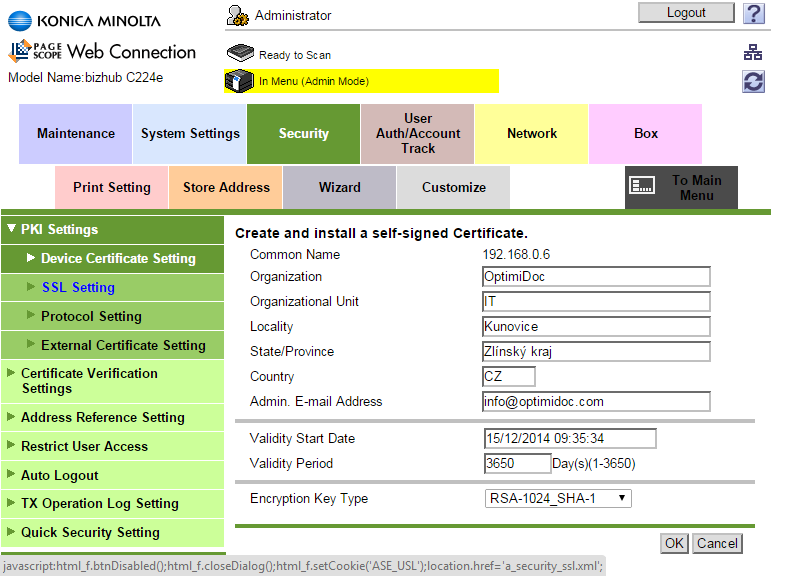Switch to the Network tab
Image resolution: width=793 pixels, height=576 pixels.
point(532,133)
